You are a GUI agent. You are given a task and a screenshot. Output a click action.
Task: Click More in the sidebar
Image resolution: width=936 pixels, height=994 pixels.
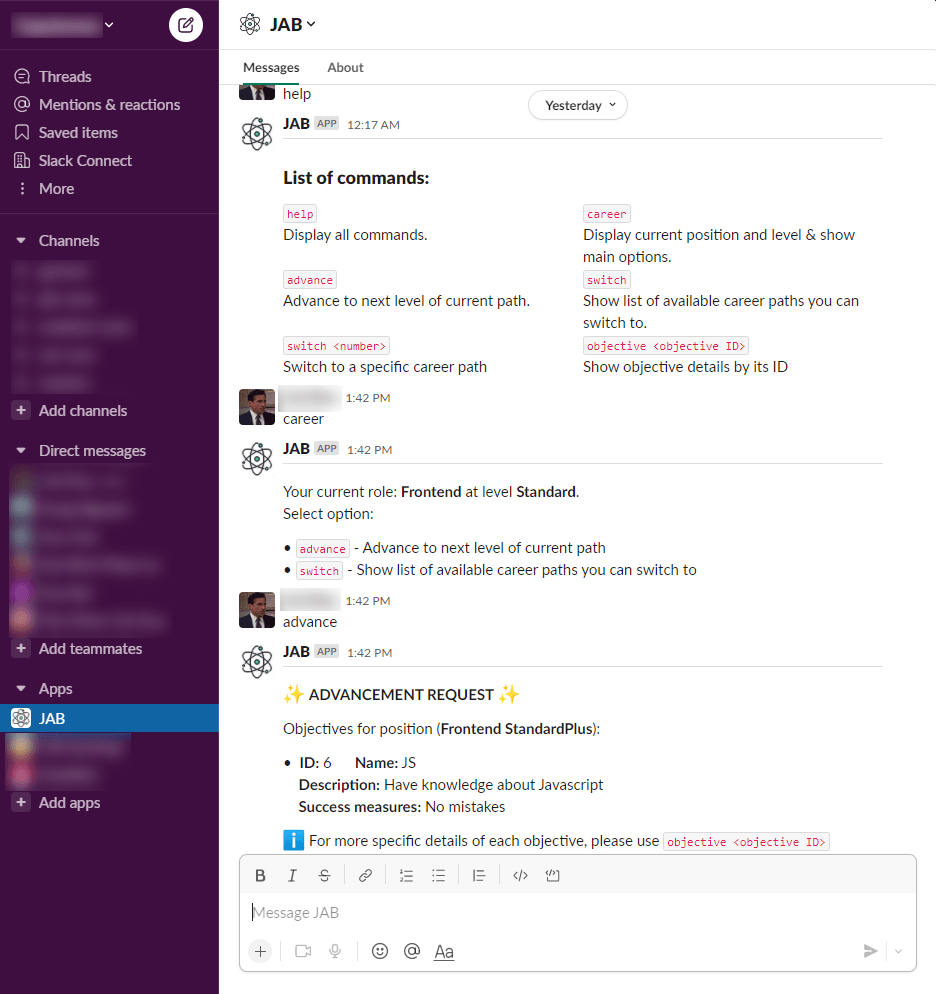click(56, 188)
